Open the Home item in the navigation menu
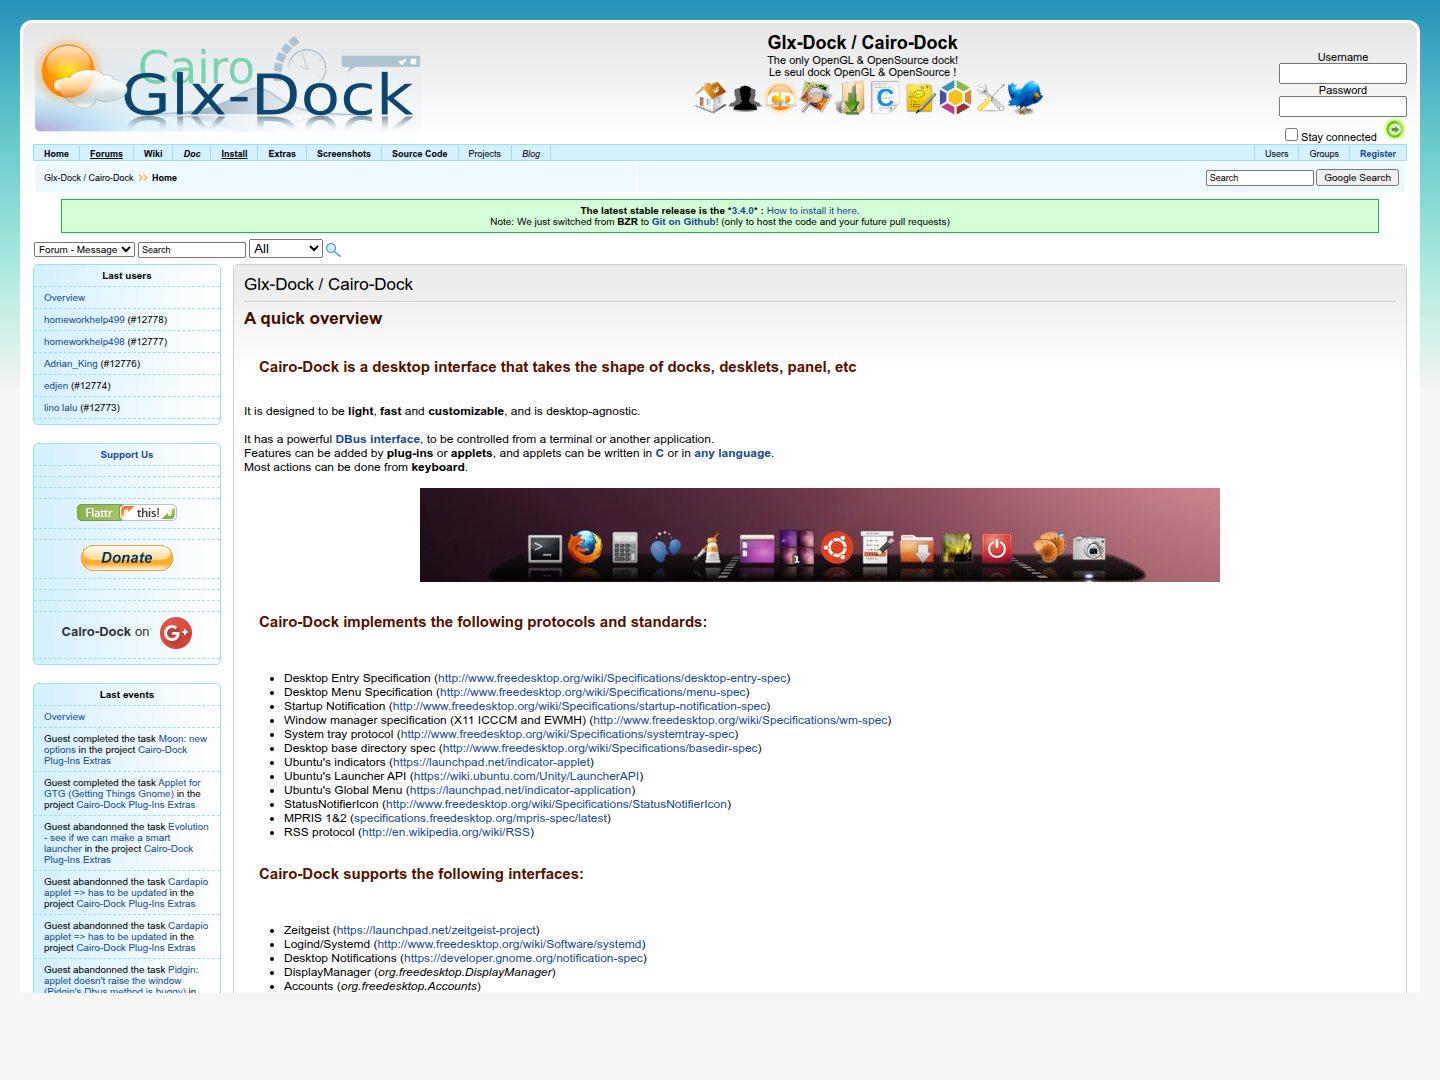Image resolution: width=1440 pixels, height=1080 pixels. 56,154
